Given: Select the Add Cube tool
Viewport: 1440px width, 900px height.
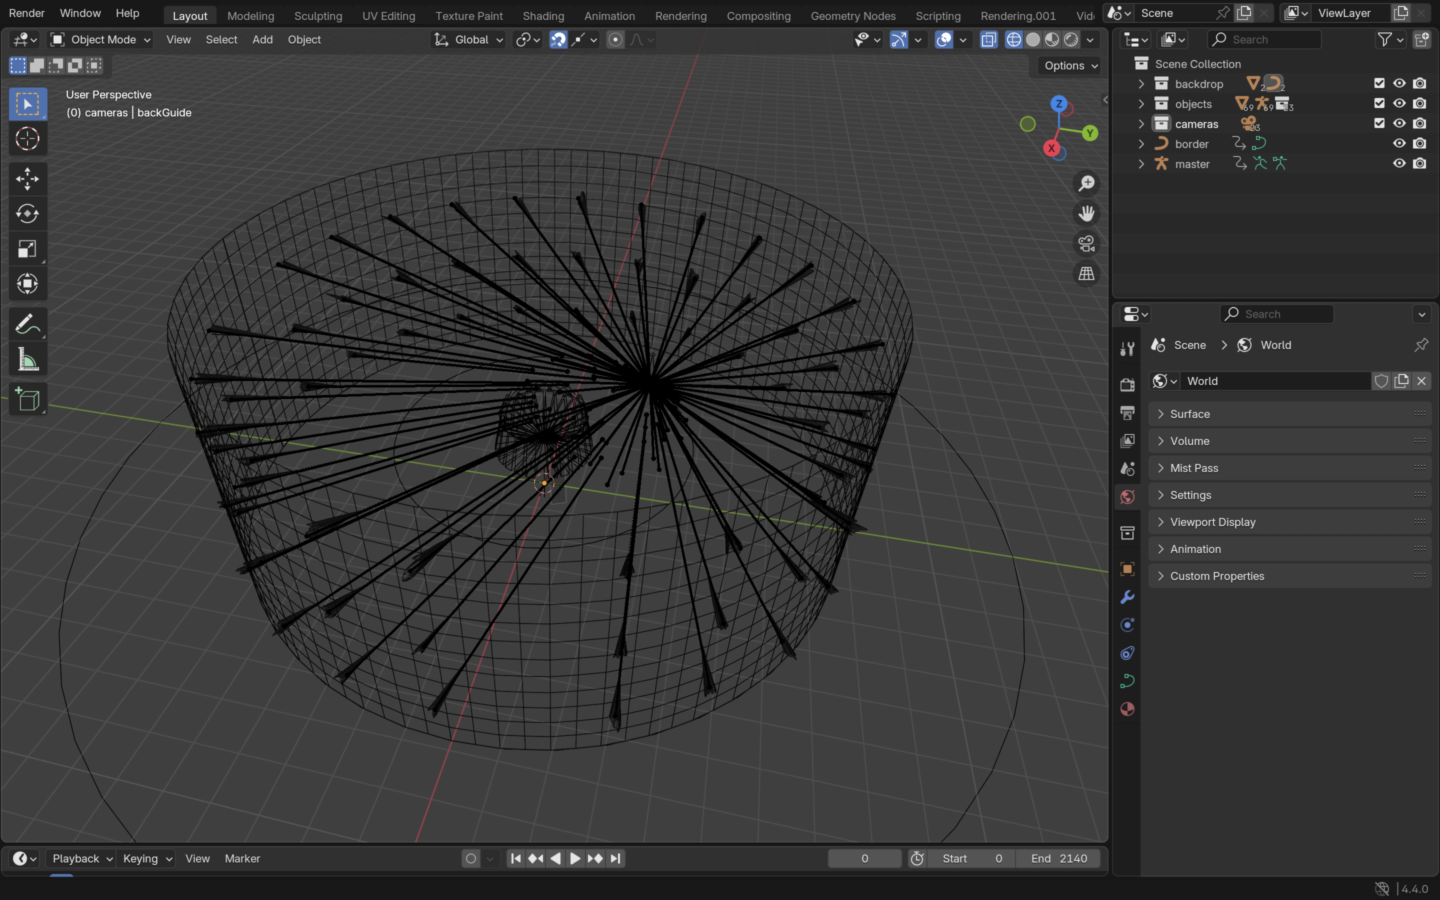Looking at the screenshot, I should pos(27,400).
